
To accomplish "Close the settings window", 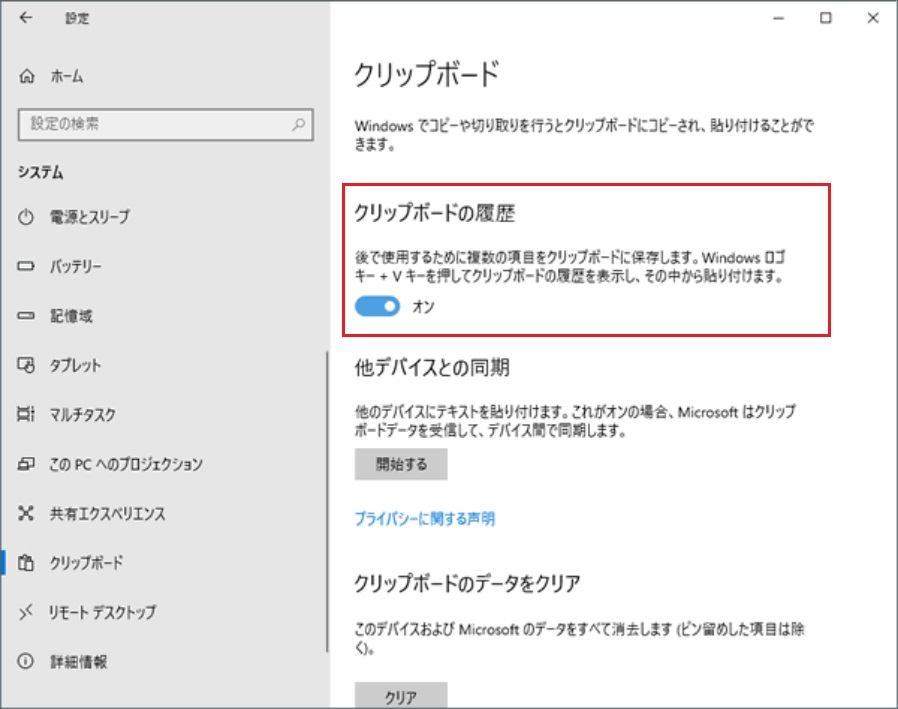I will (x=873, y=18).
